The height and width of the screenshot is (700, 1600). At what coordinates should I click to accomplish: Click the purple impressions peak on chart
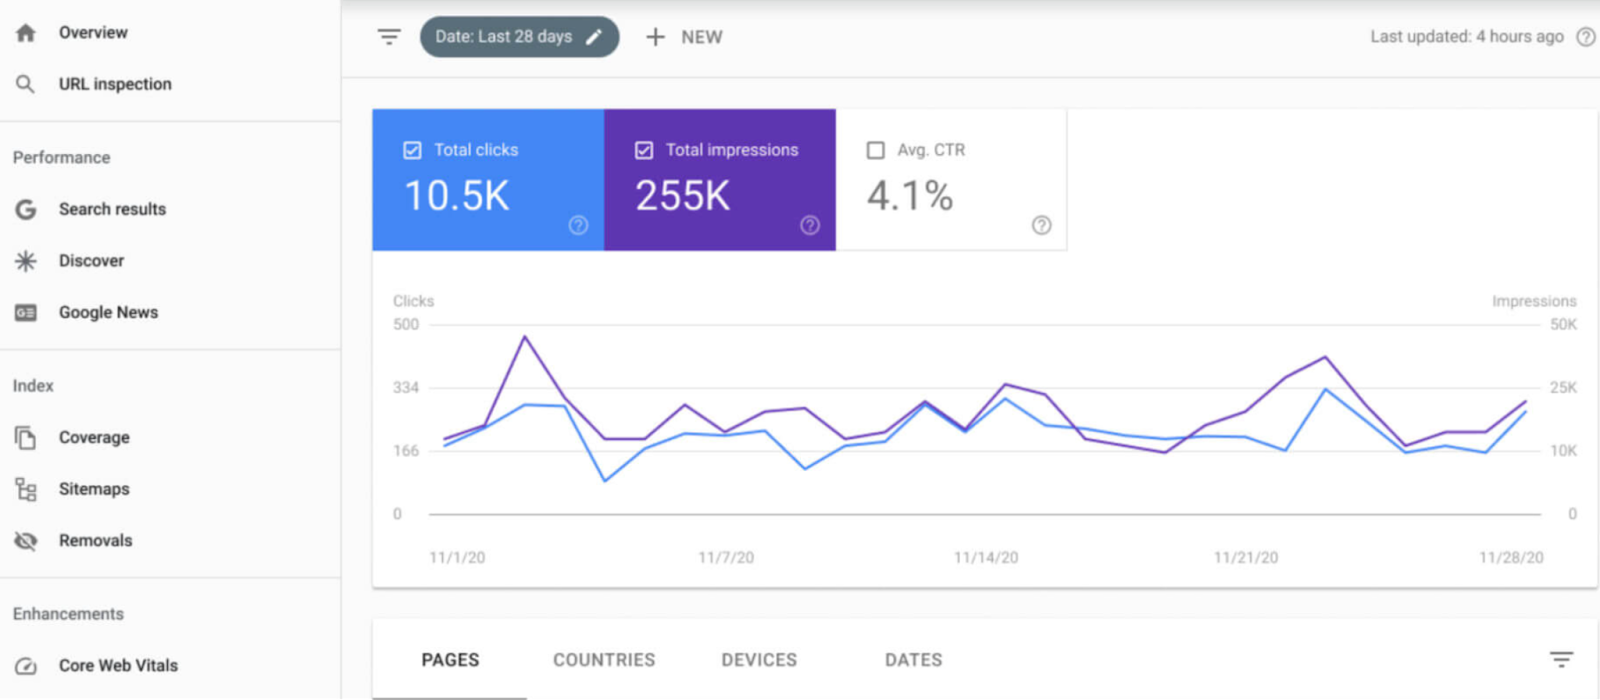(525, 337)
